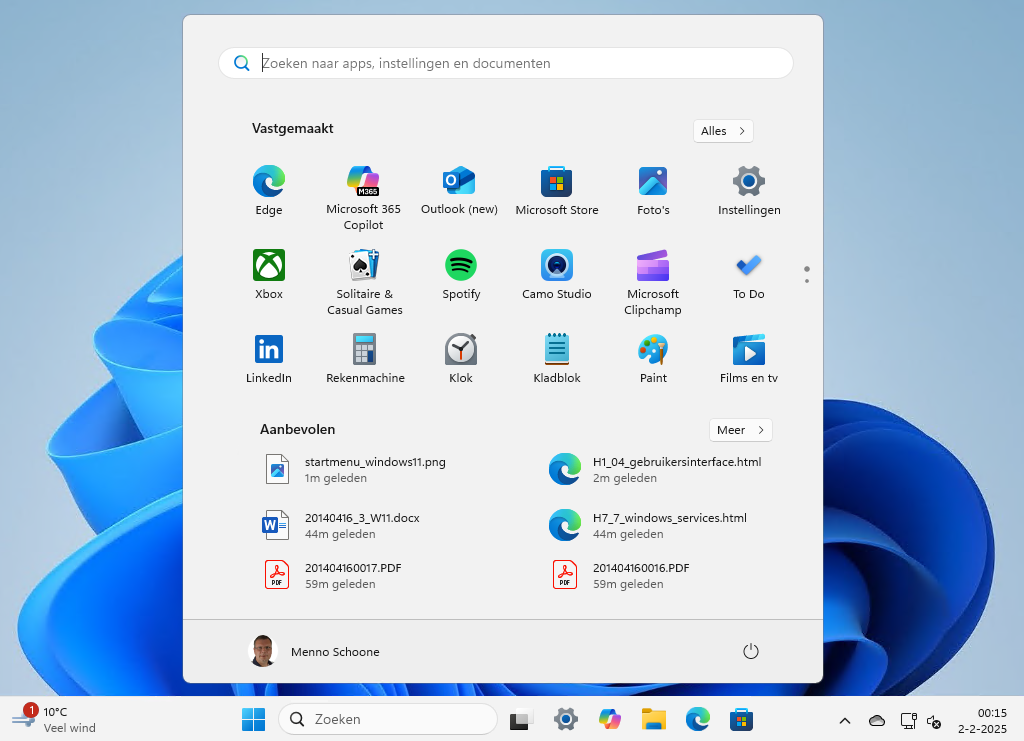Click the muted volume tray icon
1024x741 pixels.
[x=934, y=721]
